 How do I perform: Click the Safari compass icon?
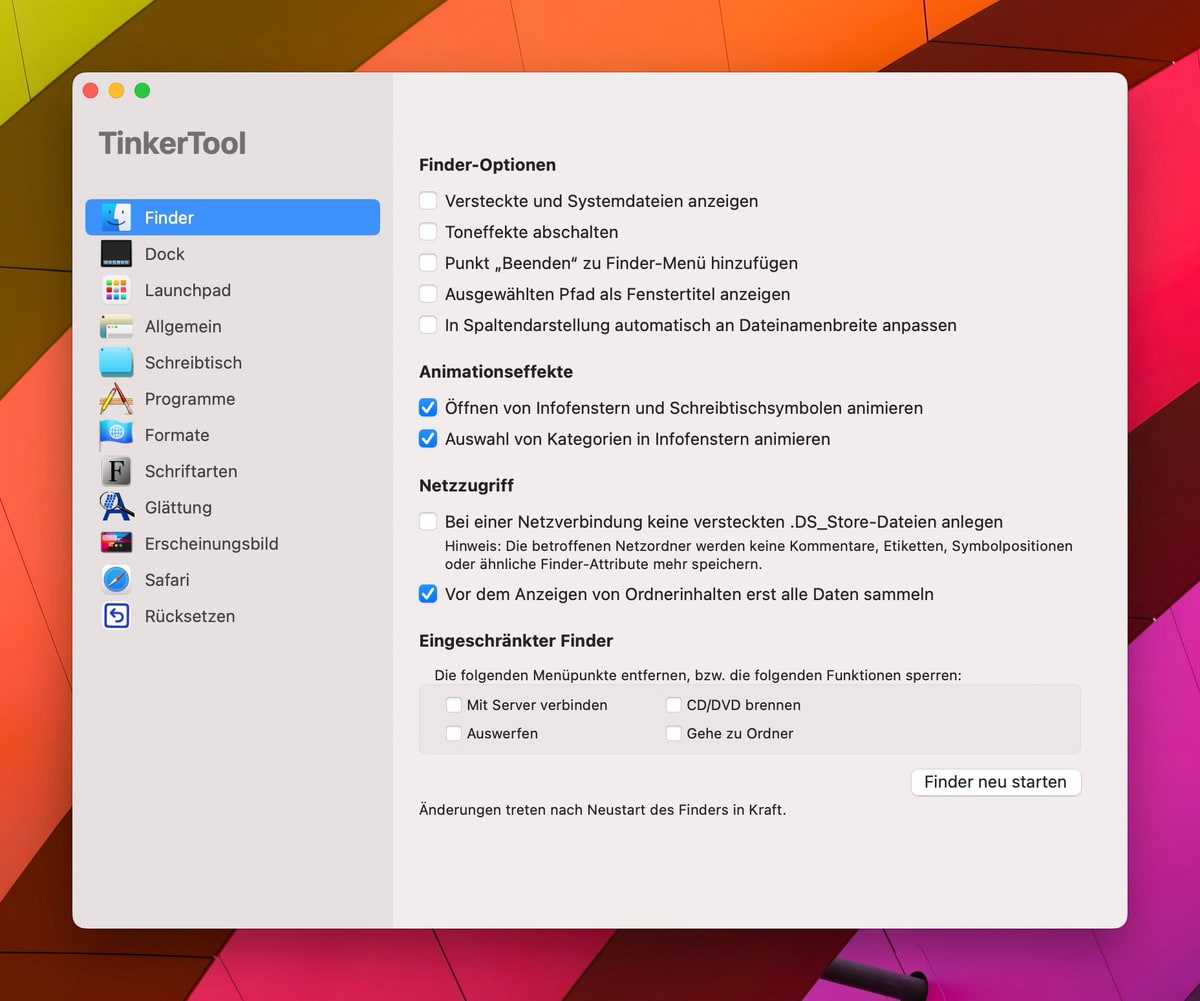point(116,580)
